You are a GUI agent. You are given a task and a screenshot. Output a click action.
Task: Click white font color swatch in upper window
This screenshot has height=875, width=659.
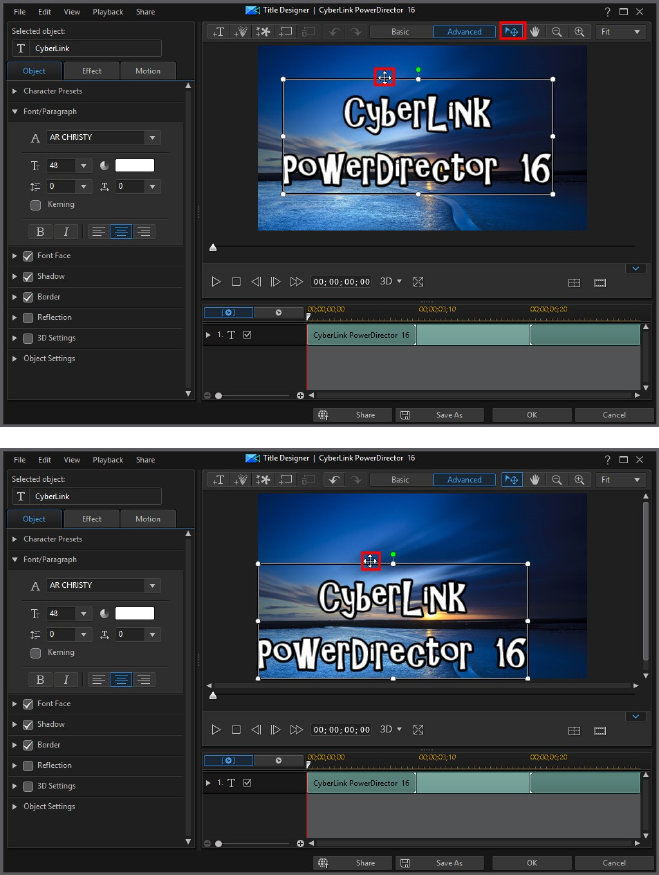tap(134, 165)
